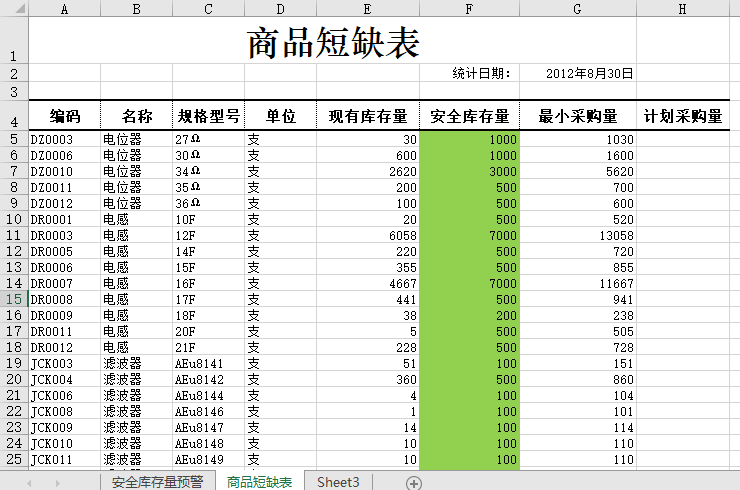The image size is (740, 490).
Task: Click column A header
Action: [65, 9]
